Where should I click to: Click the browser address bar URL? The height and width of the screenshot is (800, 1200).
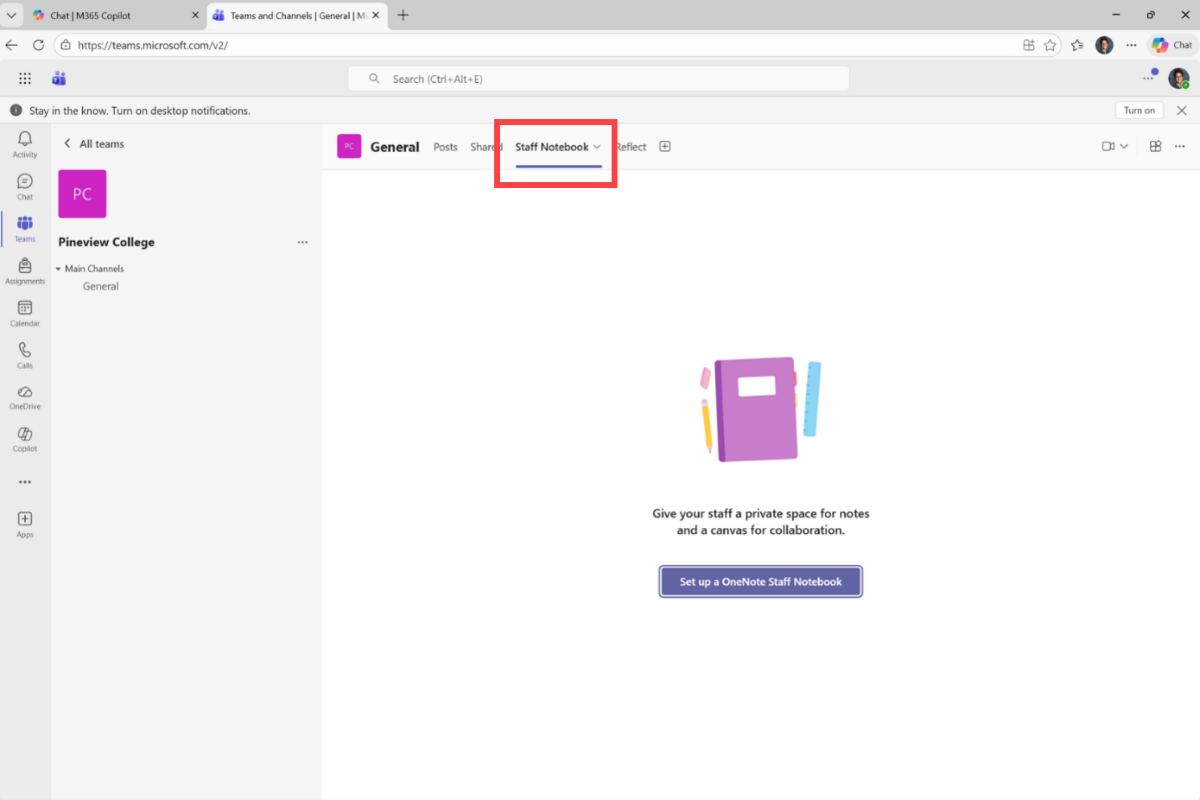153,45
